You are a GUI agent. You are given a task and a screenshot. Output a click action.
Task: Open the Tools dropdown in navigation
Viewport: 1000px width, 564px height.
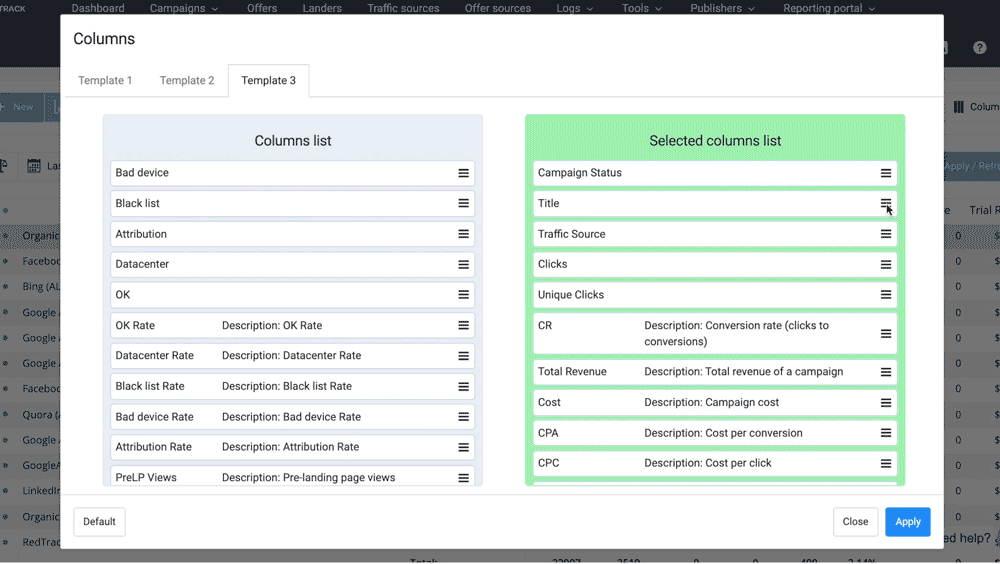point(642,8)
